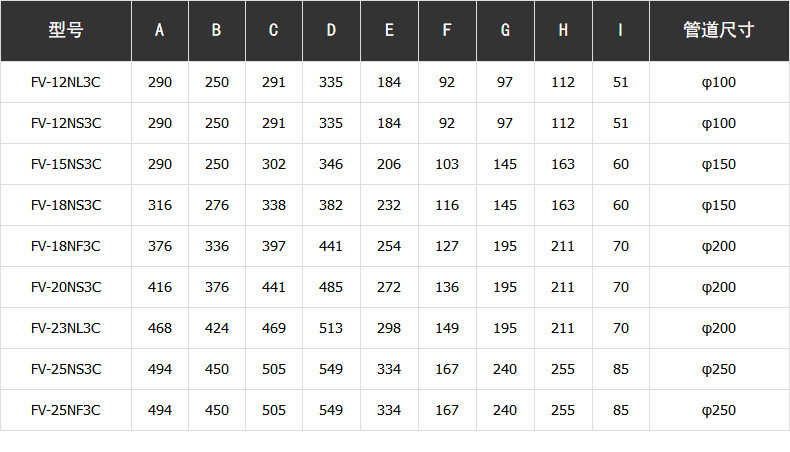Click value 103 in FV-15NS3C row
Image resolution: width=790 pixels, height=452 pixels.
(447, 164)
